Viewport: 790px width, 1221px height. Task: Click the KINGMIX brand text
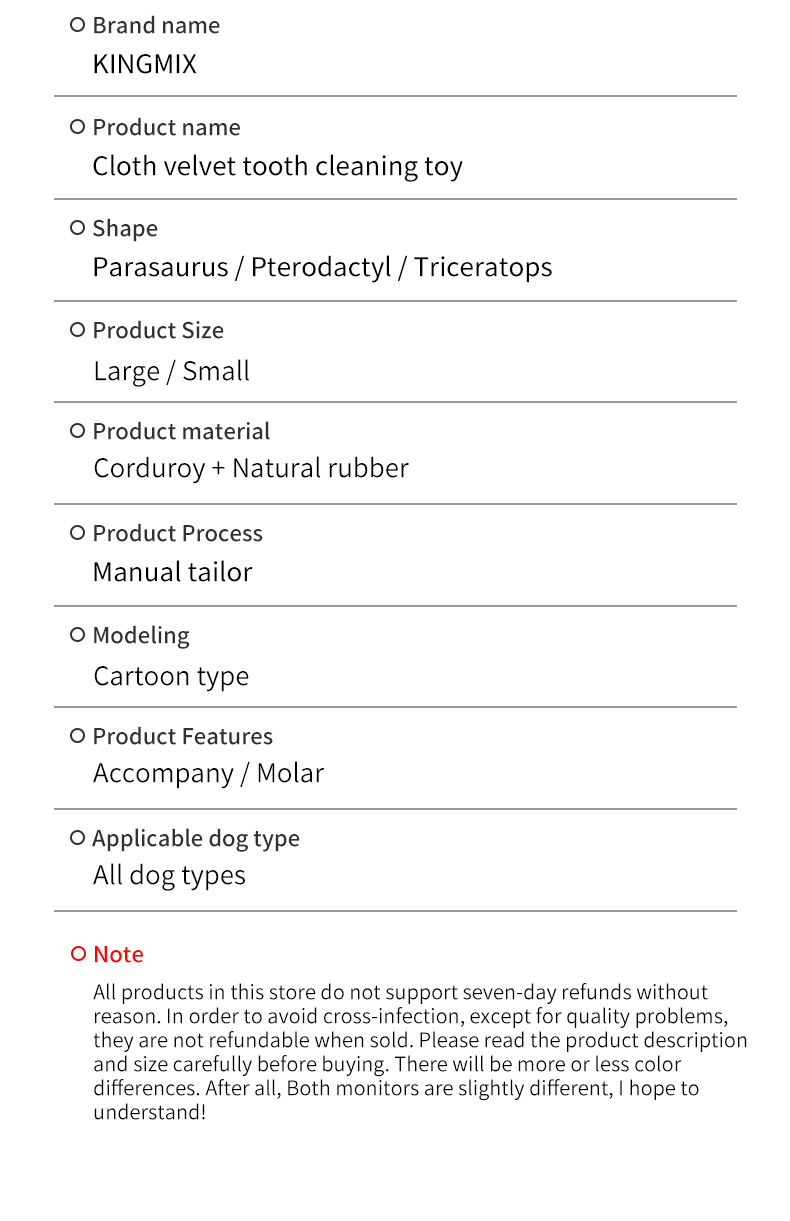pos(145,64)
